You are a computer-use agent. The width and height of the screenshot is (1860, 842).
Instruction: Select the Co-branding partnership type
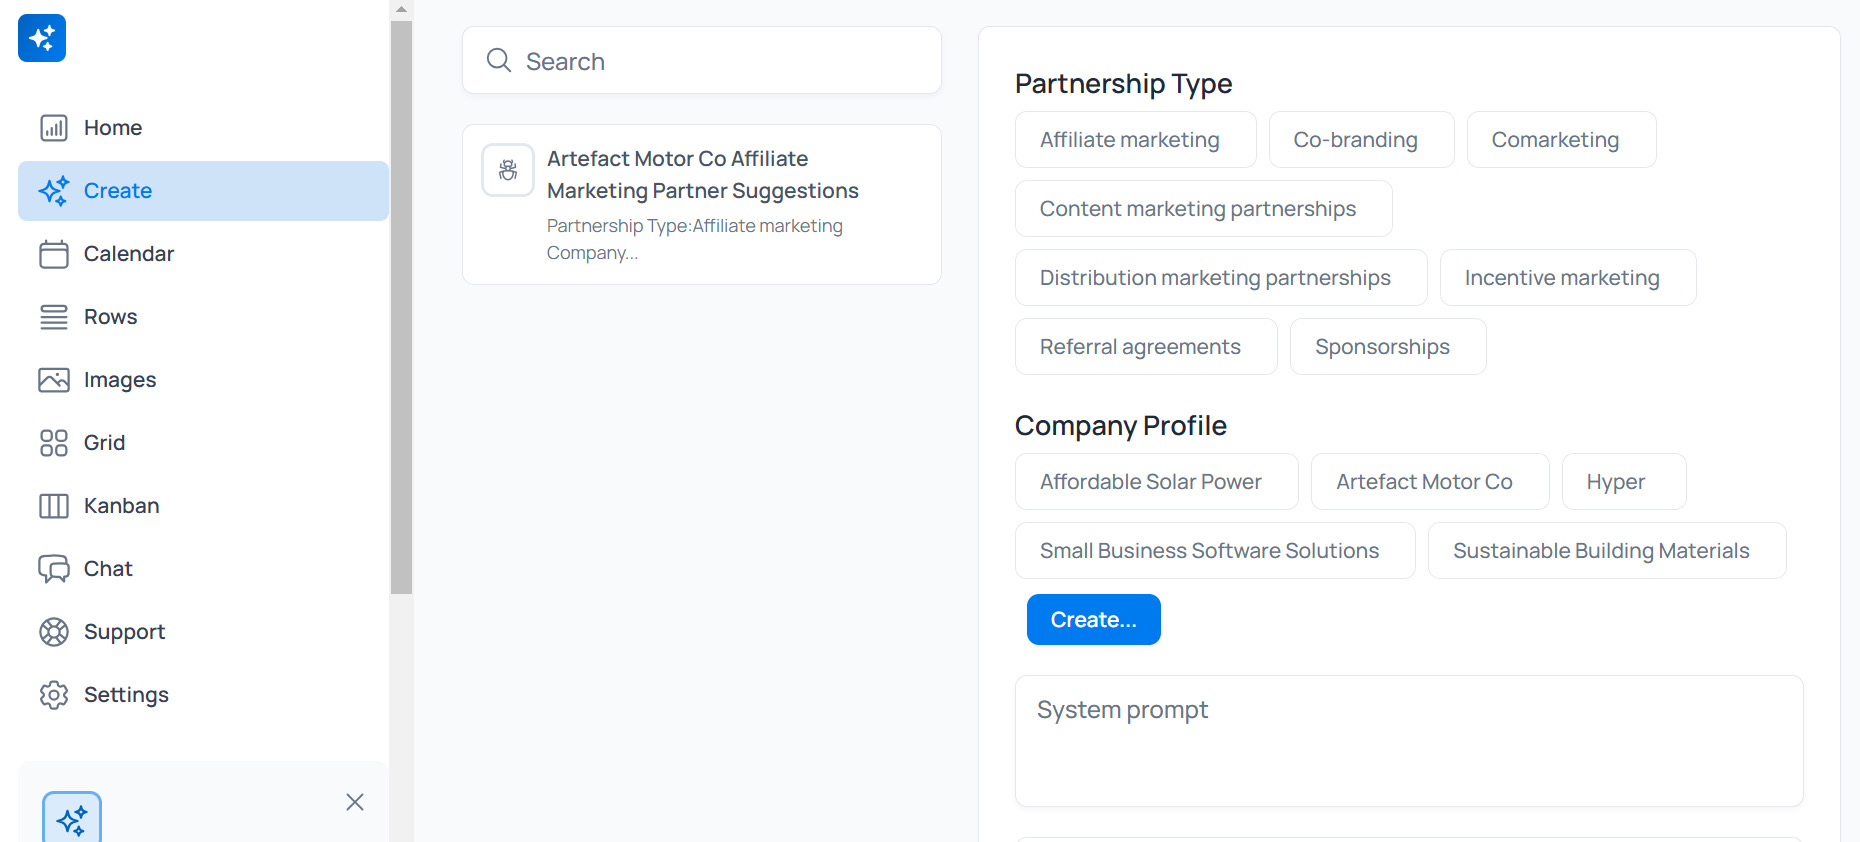(x=1361, y=140)
